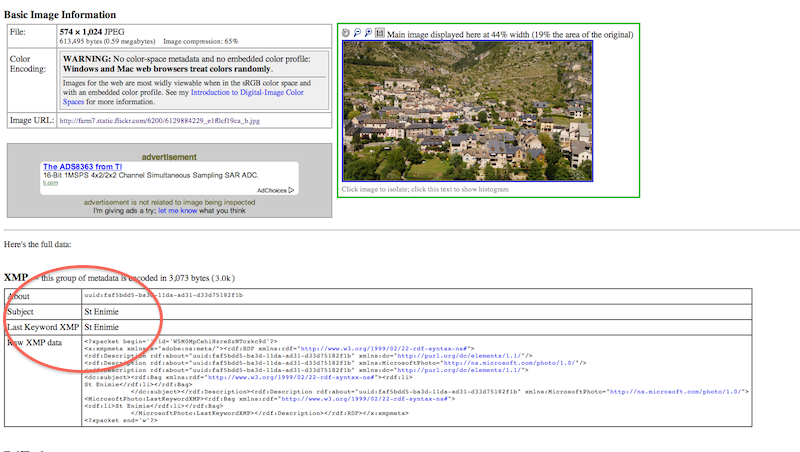This screenshot has width=800, height=452.
Task: Click the zoom in magnifier icon
Action: pos(368,33)
